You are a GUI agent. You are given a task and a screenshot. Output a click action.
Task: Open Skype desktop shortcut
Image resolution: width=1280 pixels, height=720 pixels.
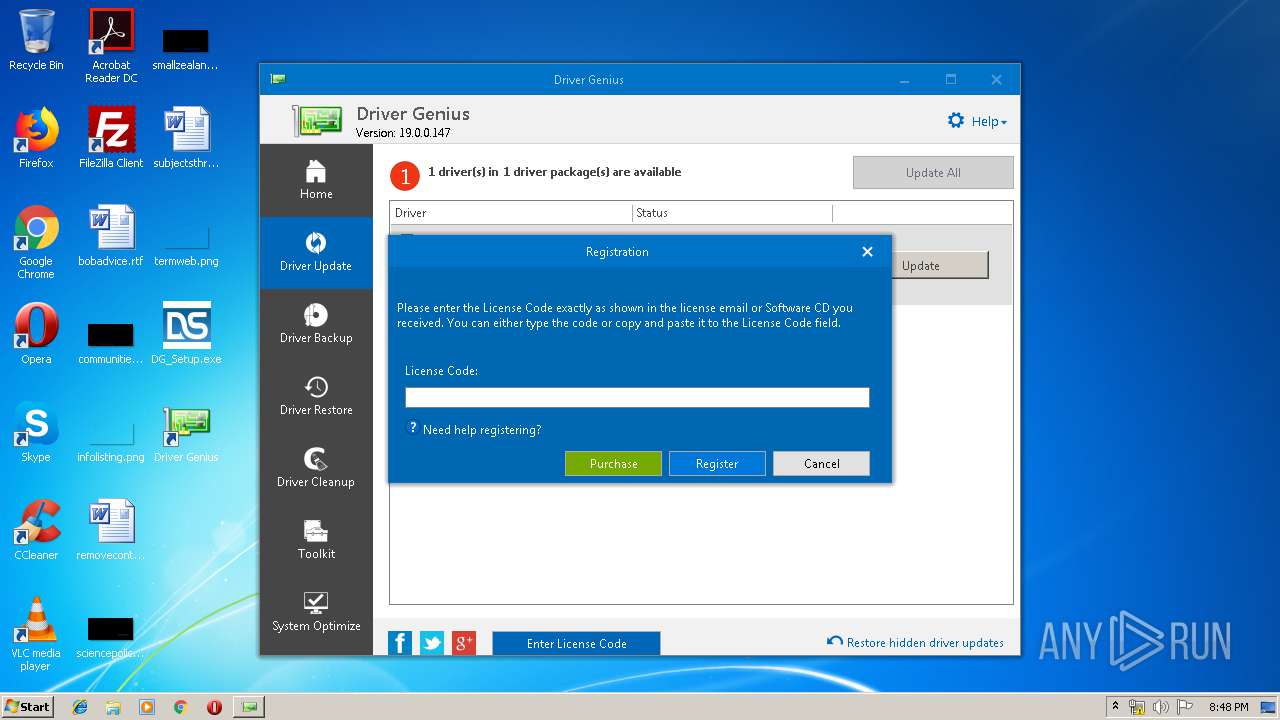pos(36,432)
